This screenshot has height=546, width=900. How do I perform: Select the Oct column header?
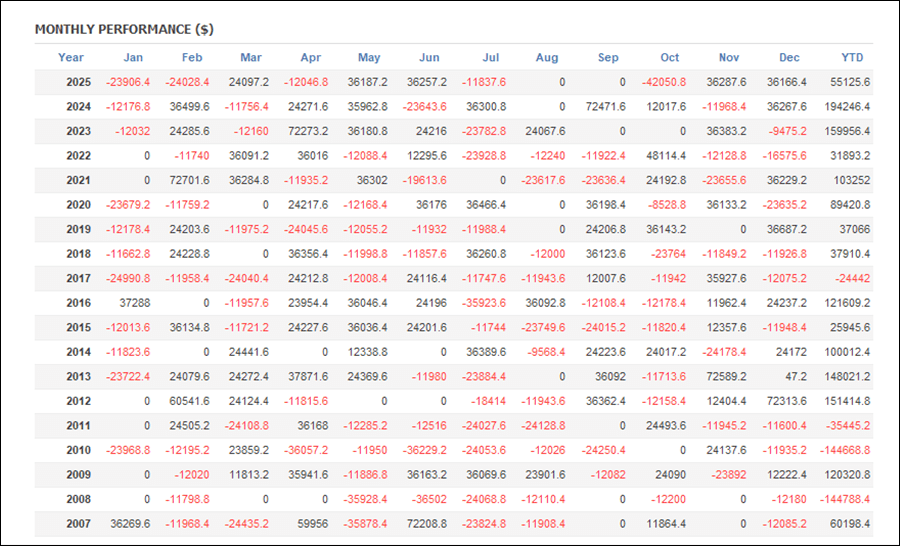[x=669, y=57]
